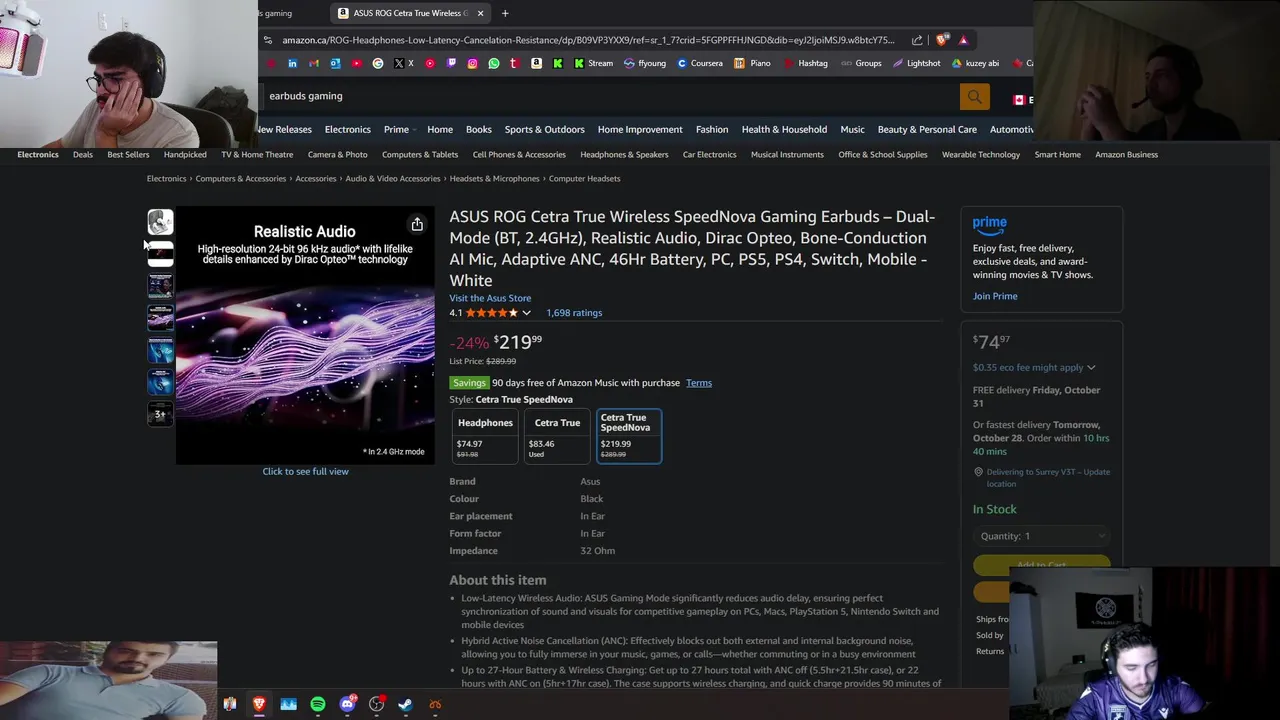
Task: Click the orange Amazon search button
Action: pos(974,97)
